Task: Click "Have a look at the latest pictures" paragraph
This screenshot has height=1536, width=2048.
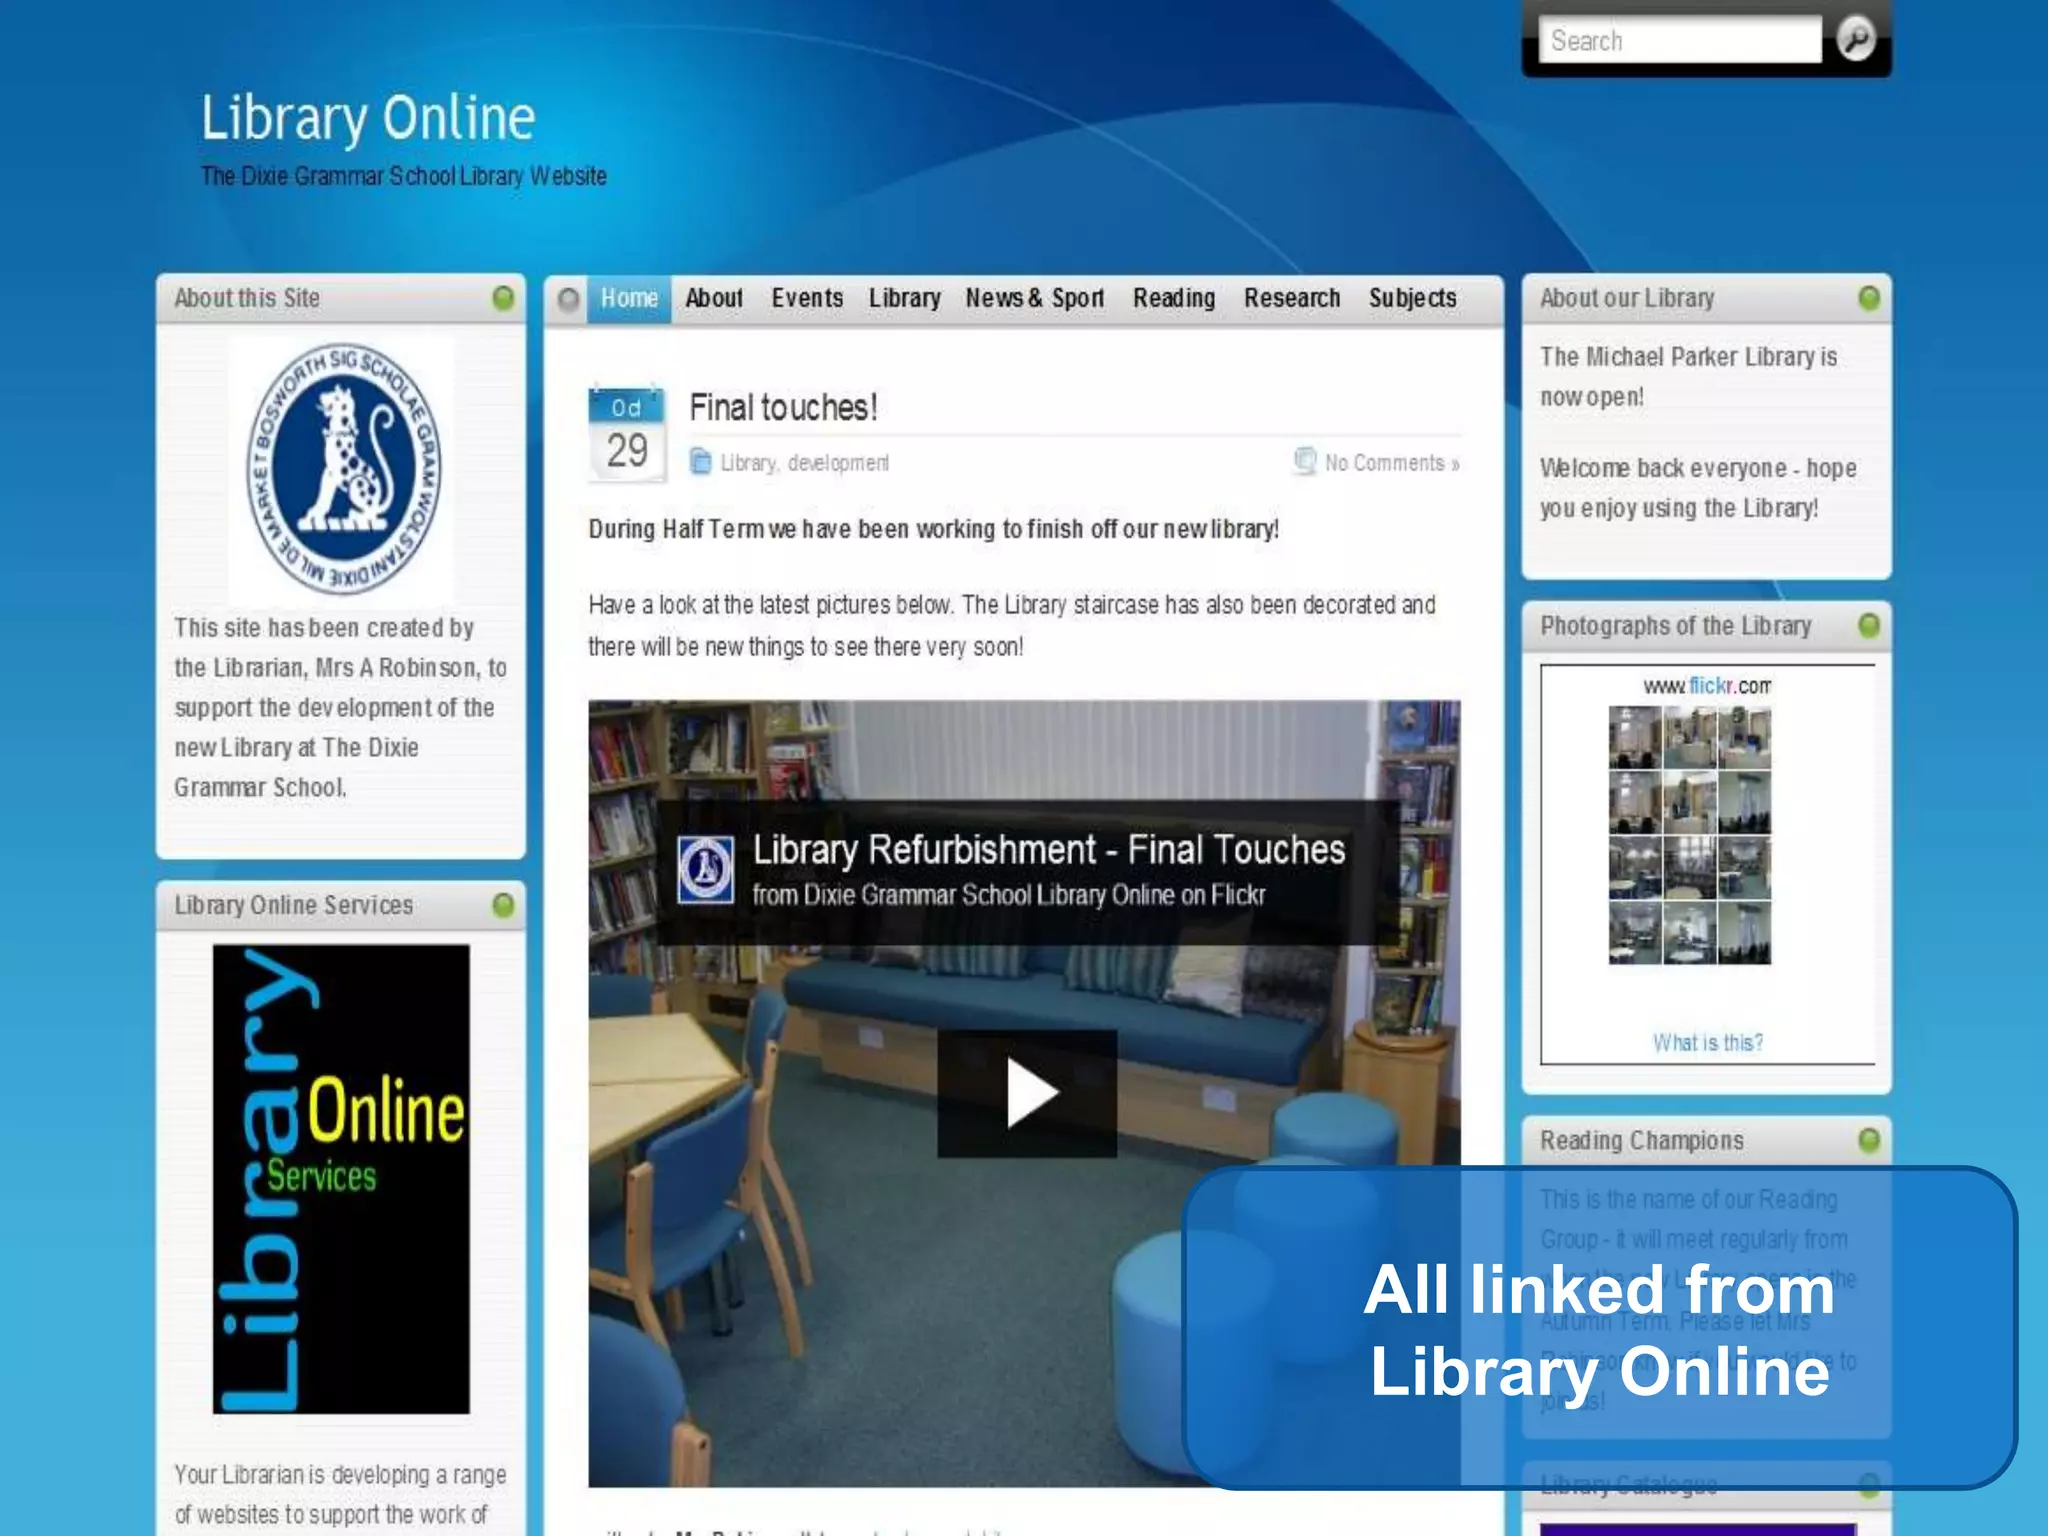Action: tap(1012, 626)
